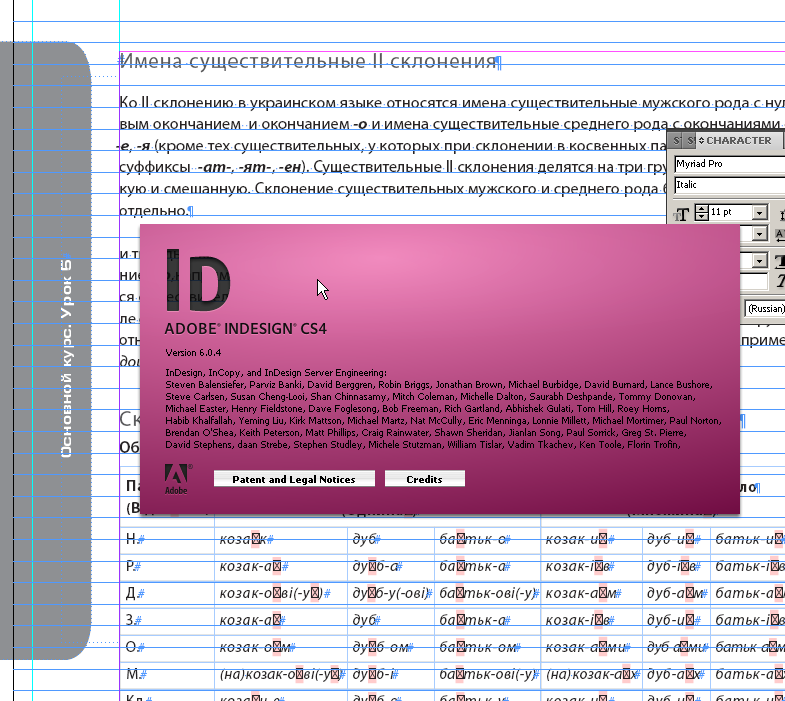Image resolution: width=785 pixels, height=701 pixels.
Task: Click the 11 pt font size field
Action: [x=730, y=212]
